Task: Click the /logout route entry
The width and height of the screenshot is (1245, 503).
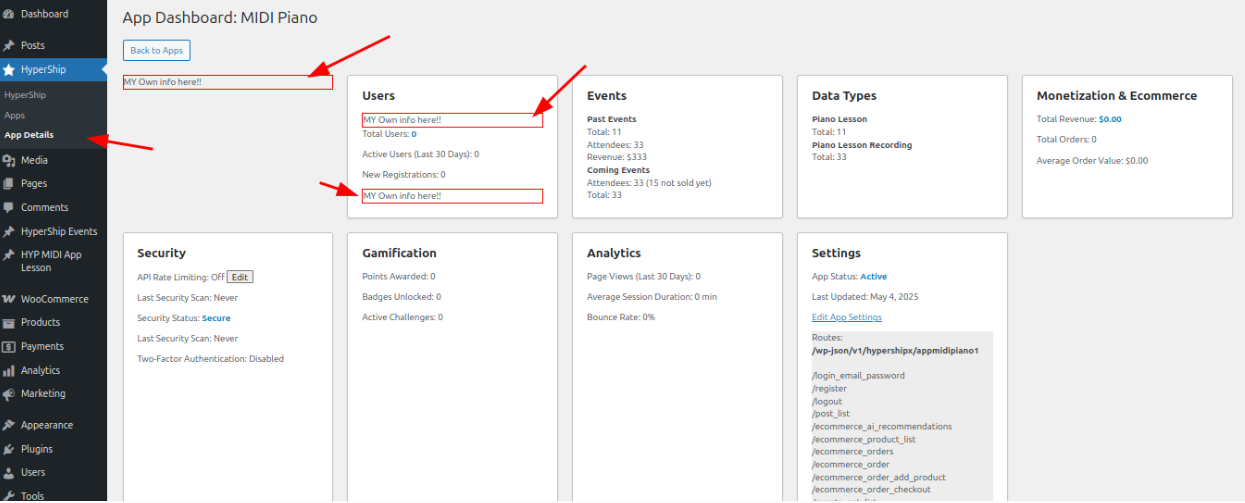Action: [827, 402]
